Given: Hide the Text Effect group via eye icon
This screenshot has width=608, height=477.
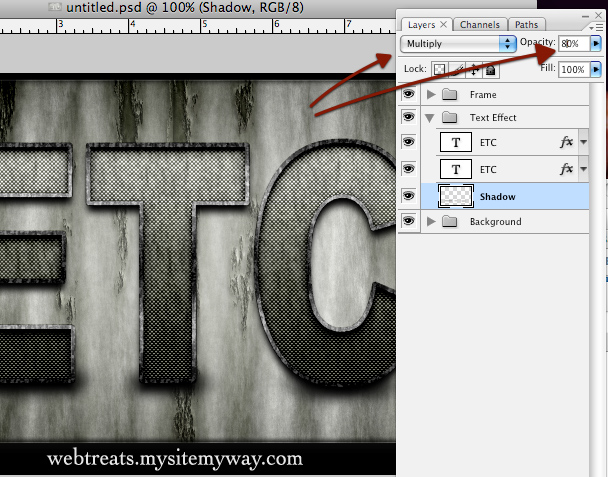Looking at the screenshot, I should tap(408, 117).
